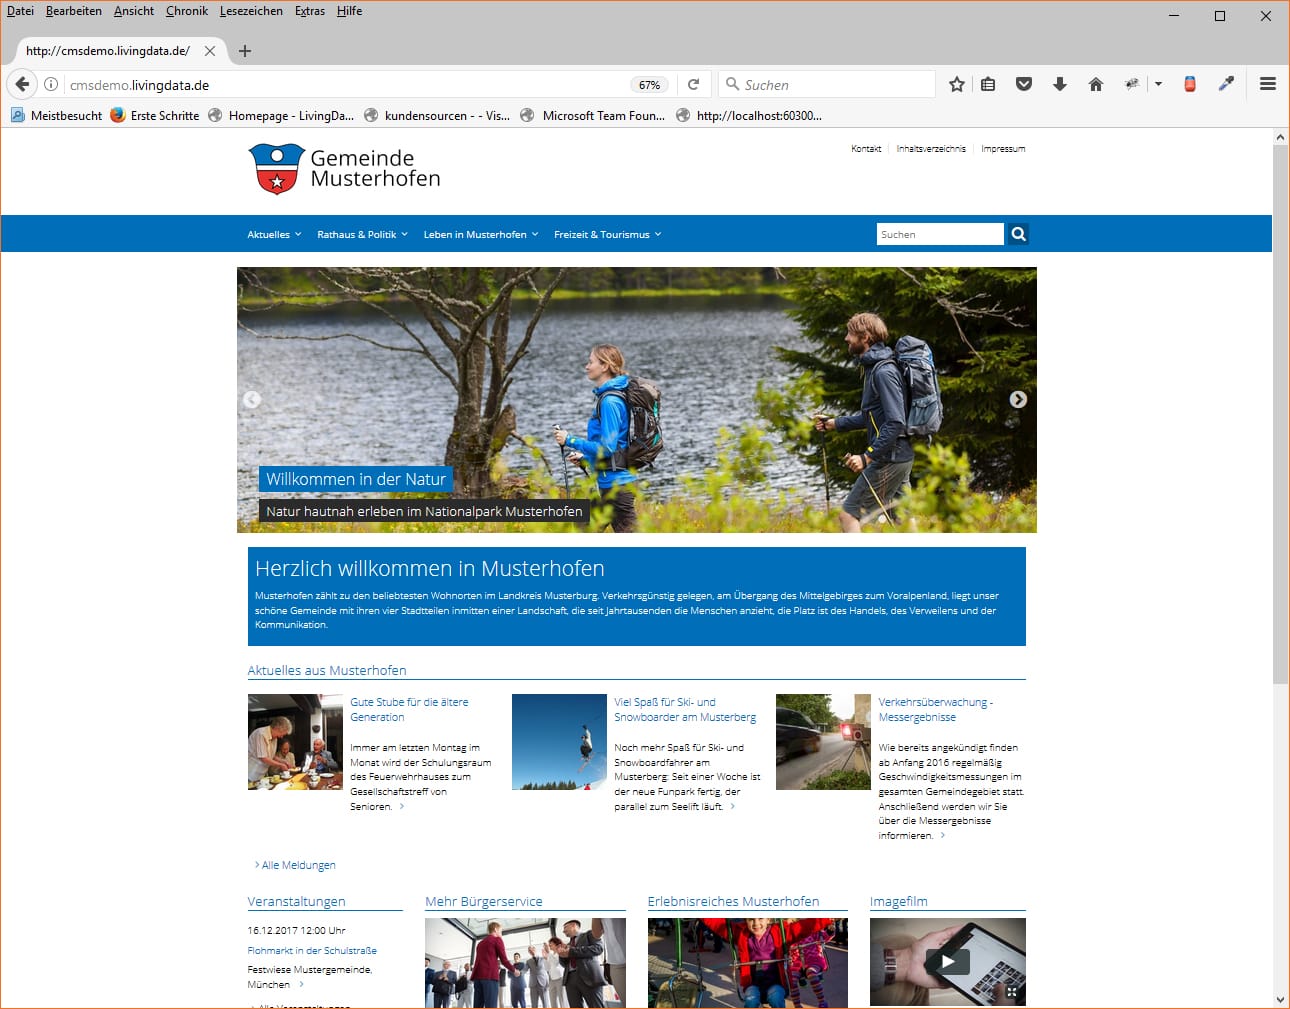The height and width of the screenshot is (1009, 1290).
Task: Click the Veranstaltungen section heading
Action: coord(296,901)
